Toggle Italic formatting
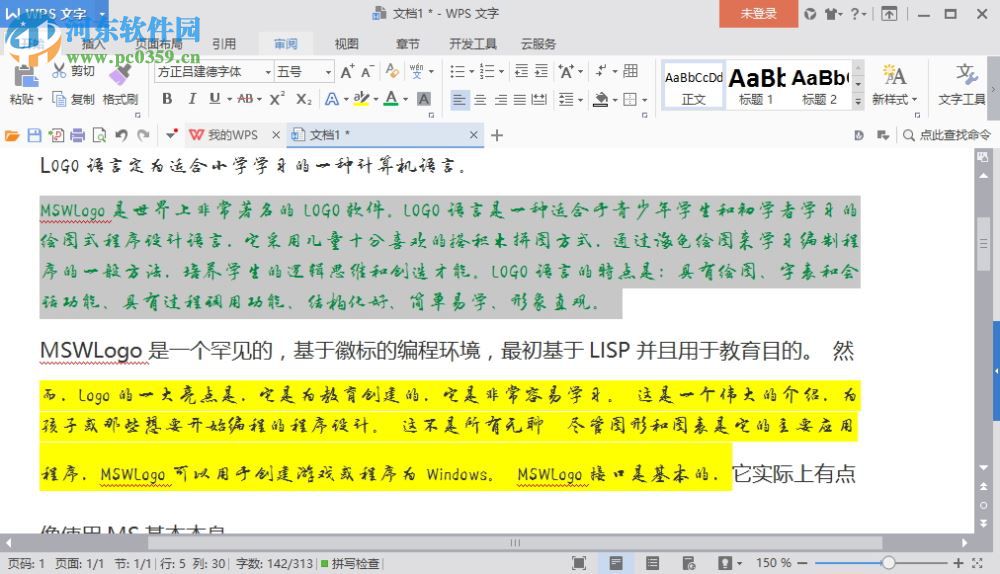The width and height of the screenshot is (1000, 574). [191, 99]
